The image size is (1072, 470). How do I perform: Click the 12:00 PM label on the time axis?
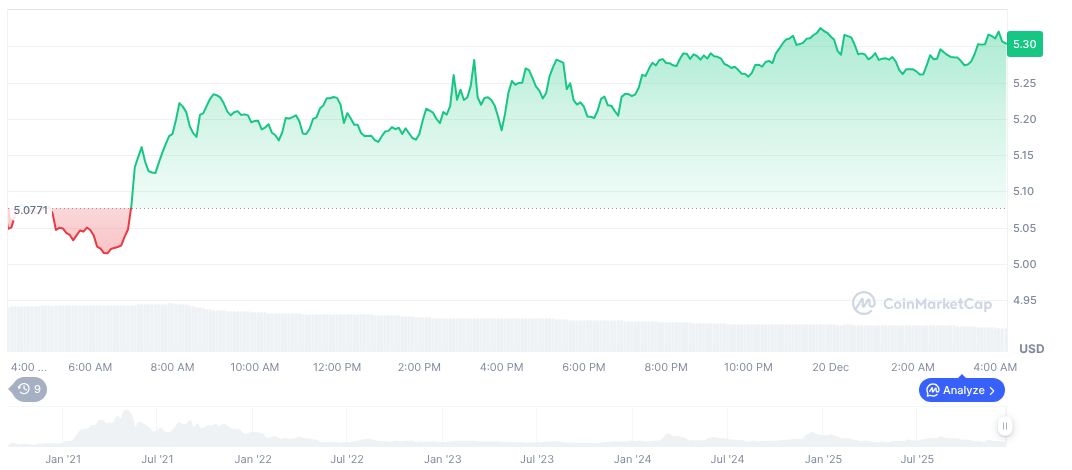pyautogui.click(x=336, y=367)
